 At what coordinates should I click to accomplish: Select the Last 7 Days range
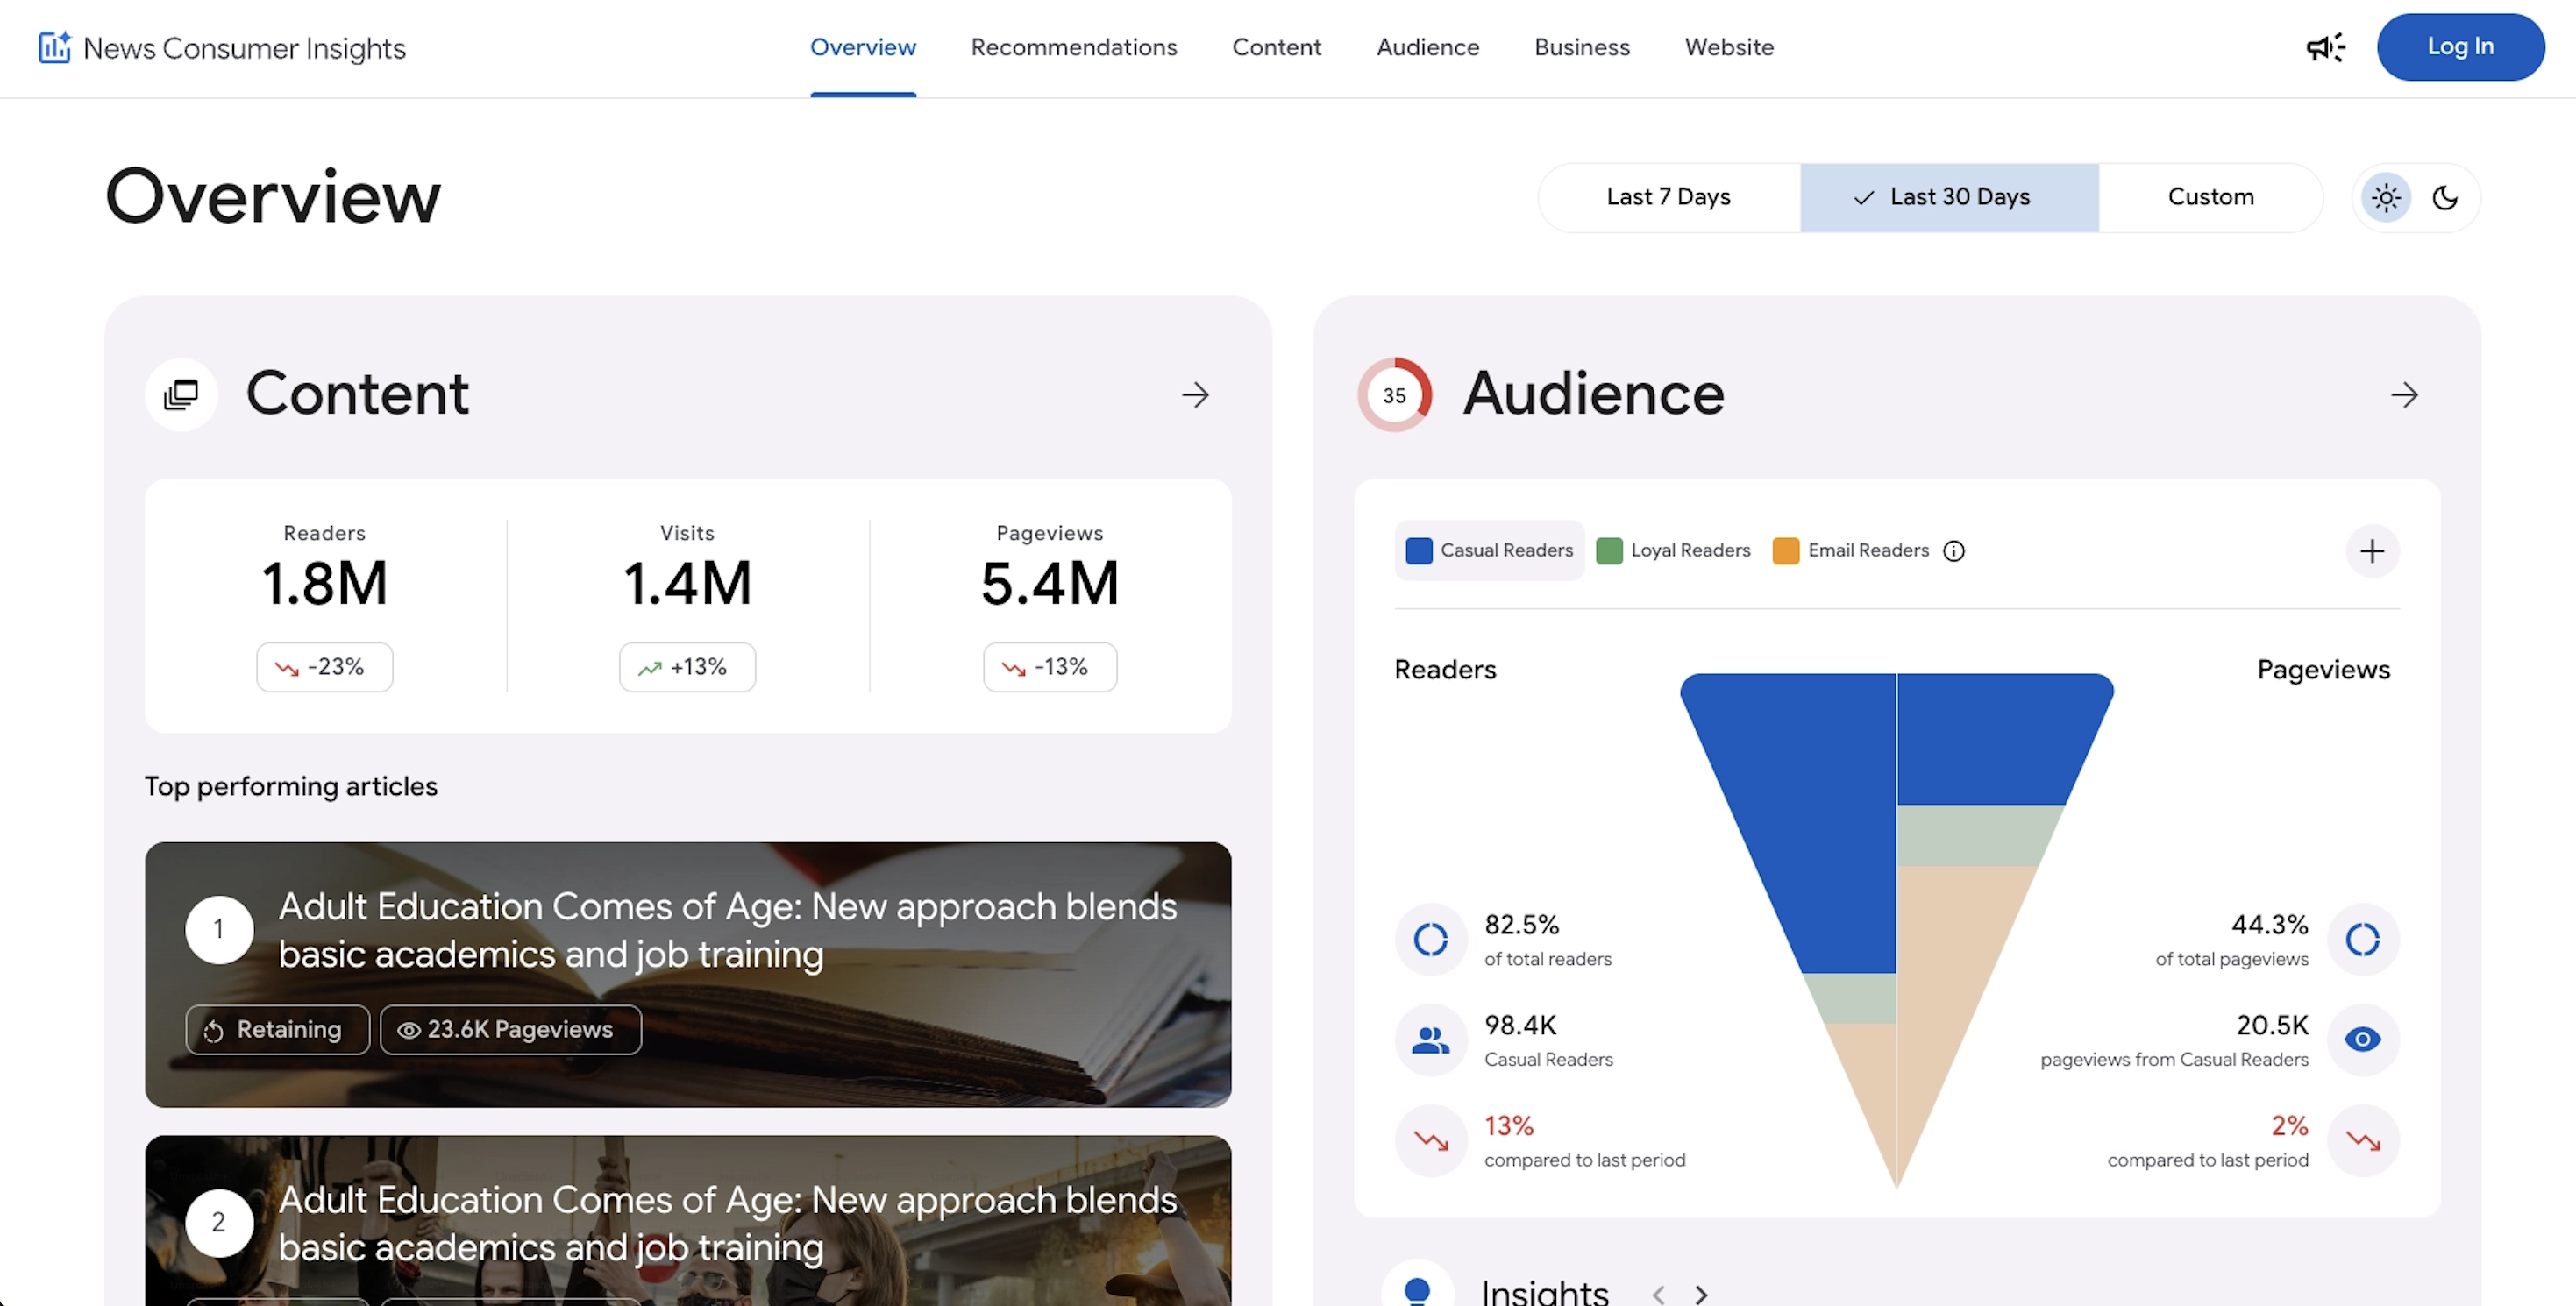(x=1668, y=197)
